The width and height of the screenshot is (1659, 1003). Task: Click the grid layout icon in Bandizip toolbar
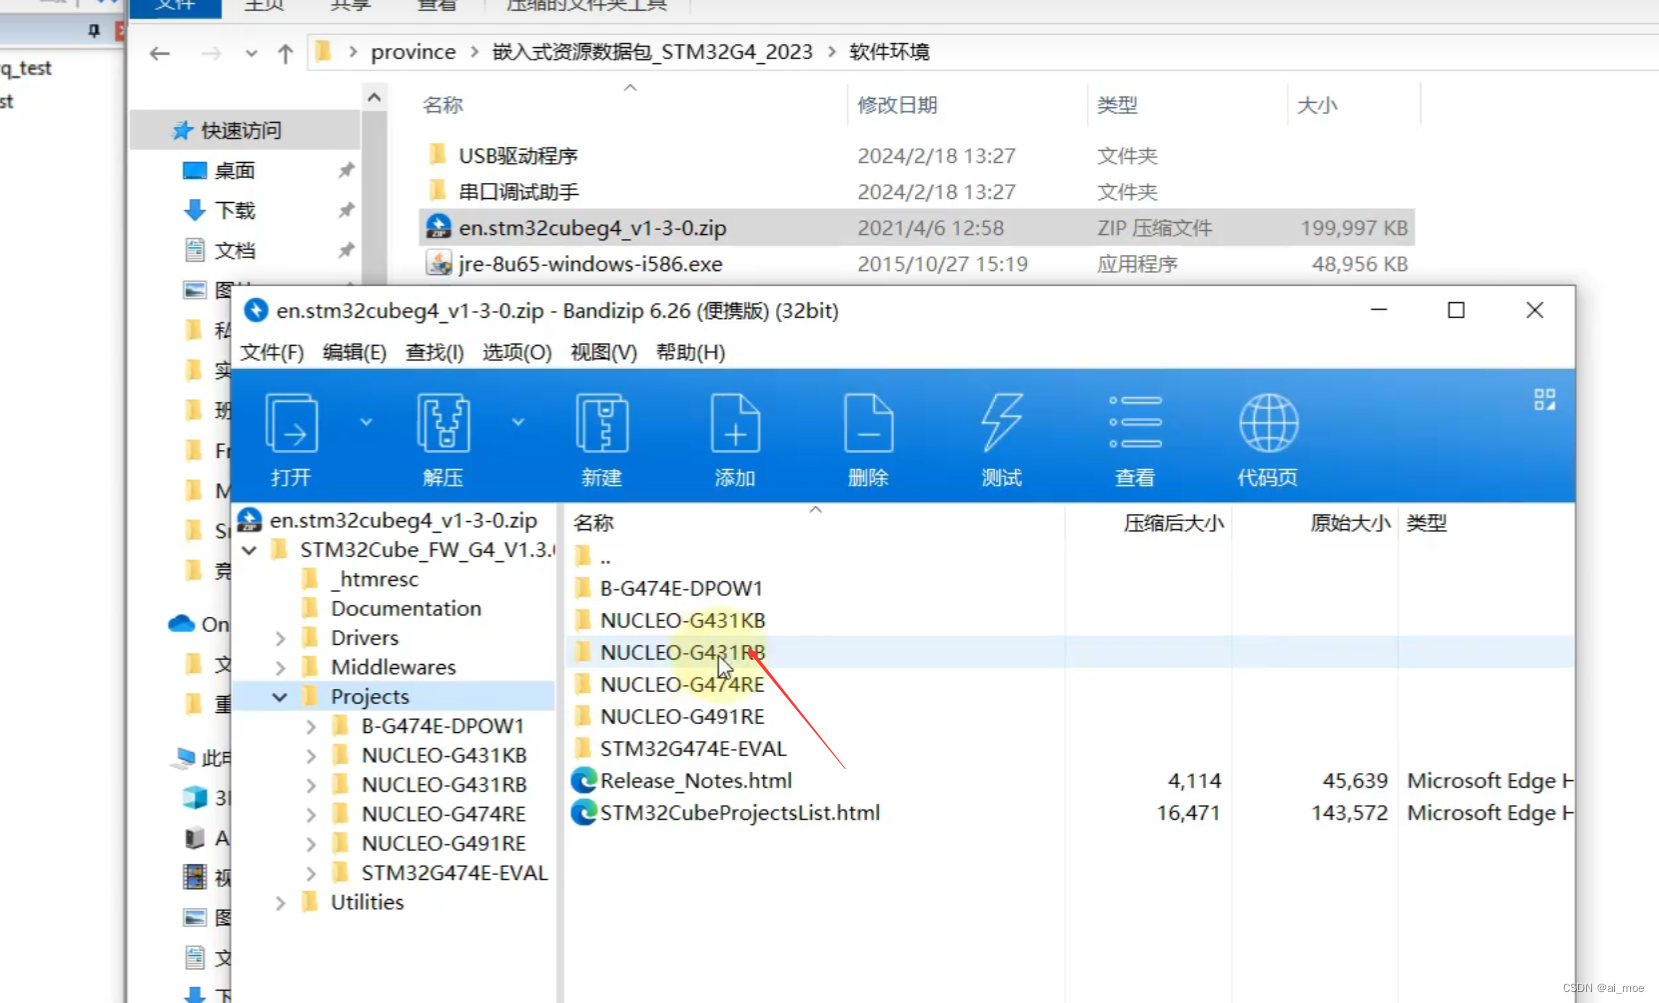1544,400
